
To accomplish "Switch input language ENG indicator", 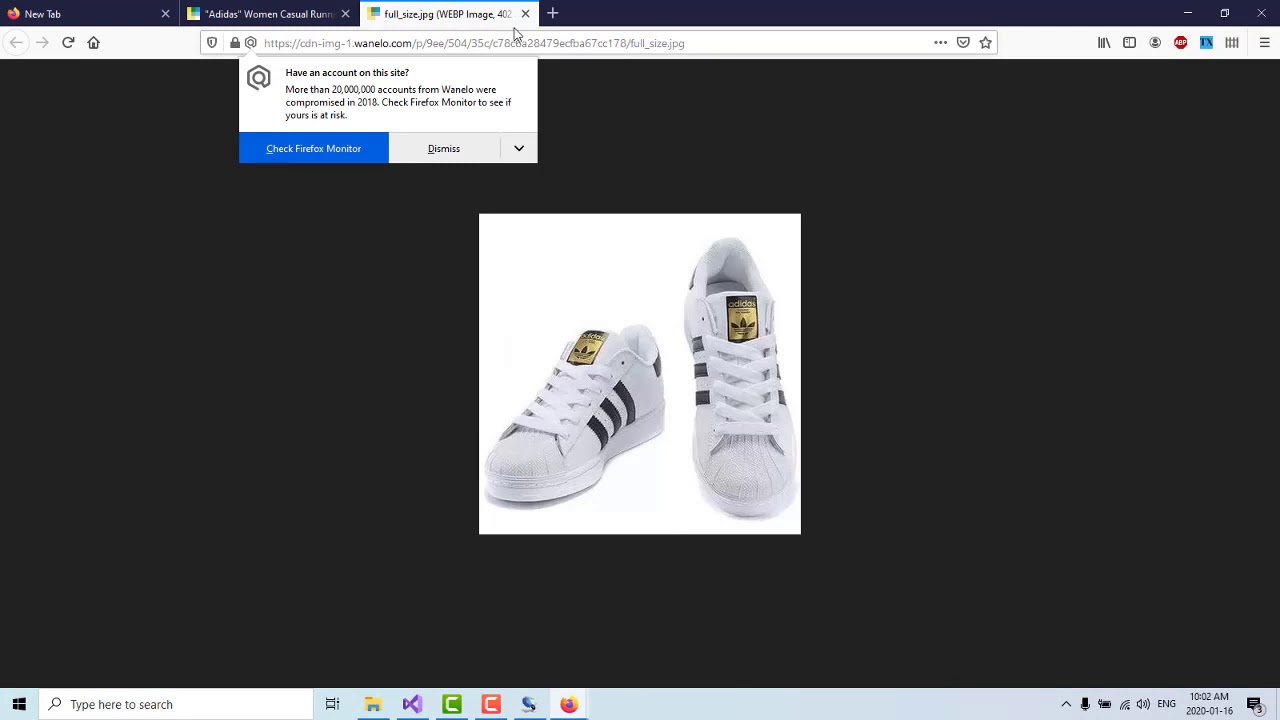I will [1166, 704].
